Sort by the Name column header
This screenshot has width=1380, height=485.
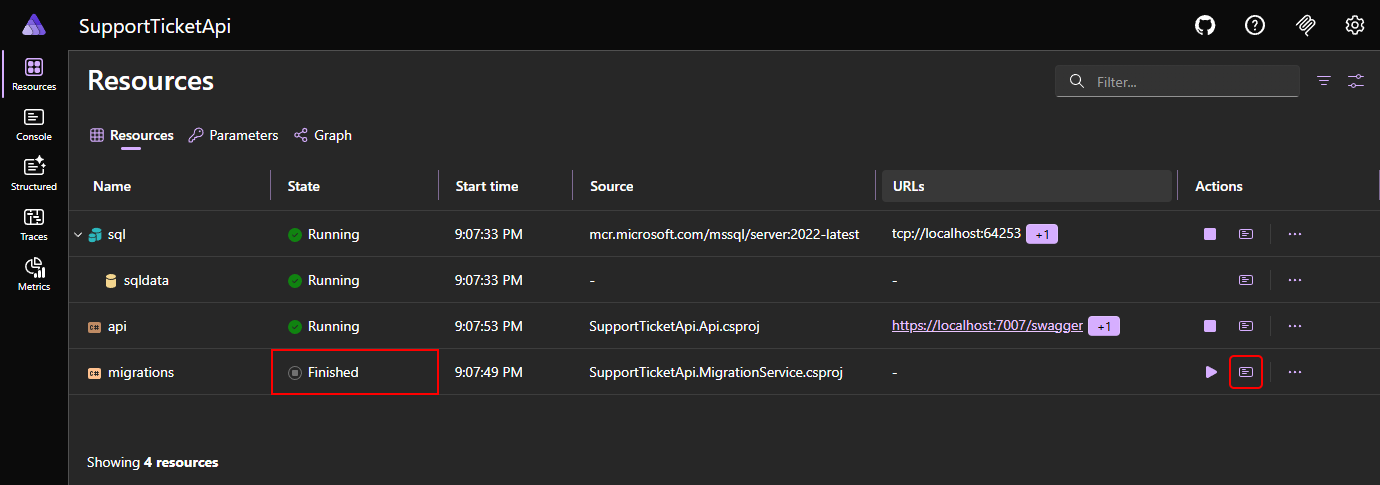click(112, 186)
